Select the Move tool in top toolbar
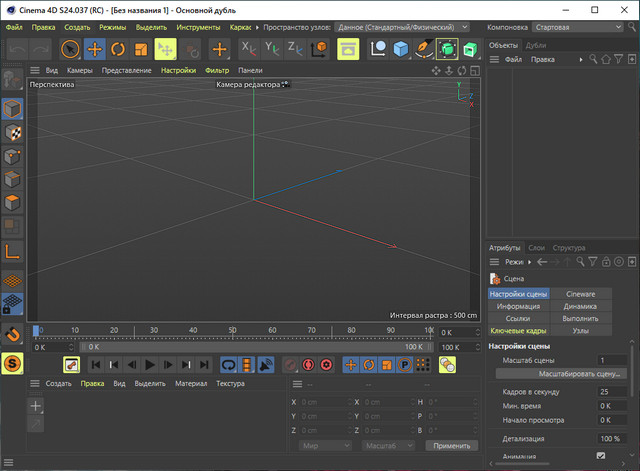 [96, 49]
